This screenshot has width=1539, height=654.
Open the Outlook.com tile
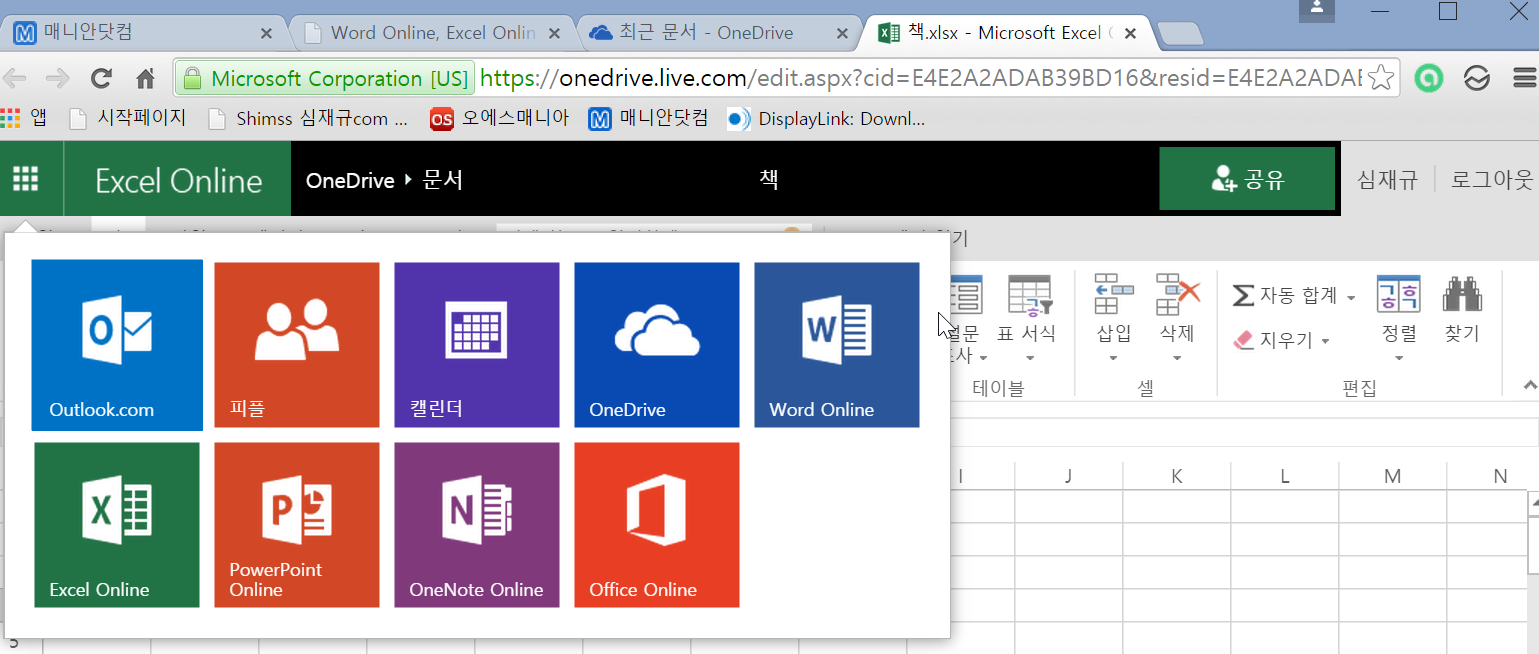pos(117,345)
